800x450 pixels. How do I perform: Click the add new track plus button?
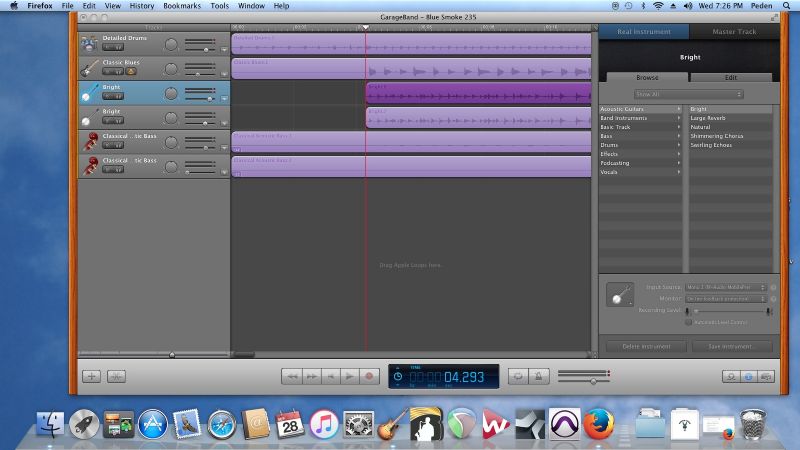pos(91,376)
